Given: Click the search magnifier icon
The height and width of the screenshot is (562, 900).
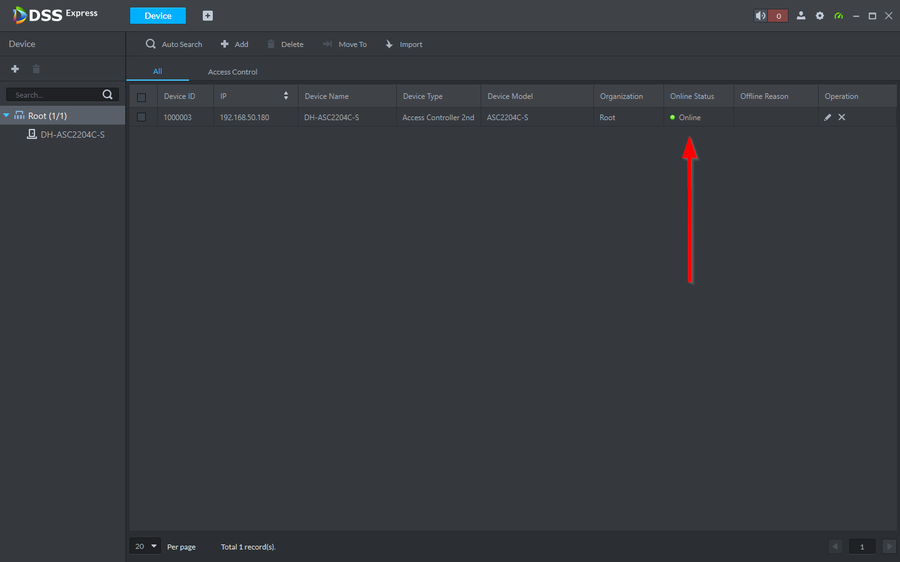Looking at the screenshot, I should click(x=107, y=95).
